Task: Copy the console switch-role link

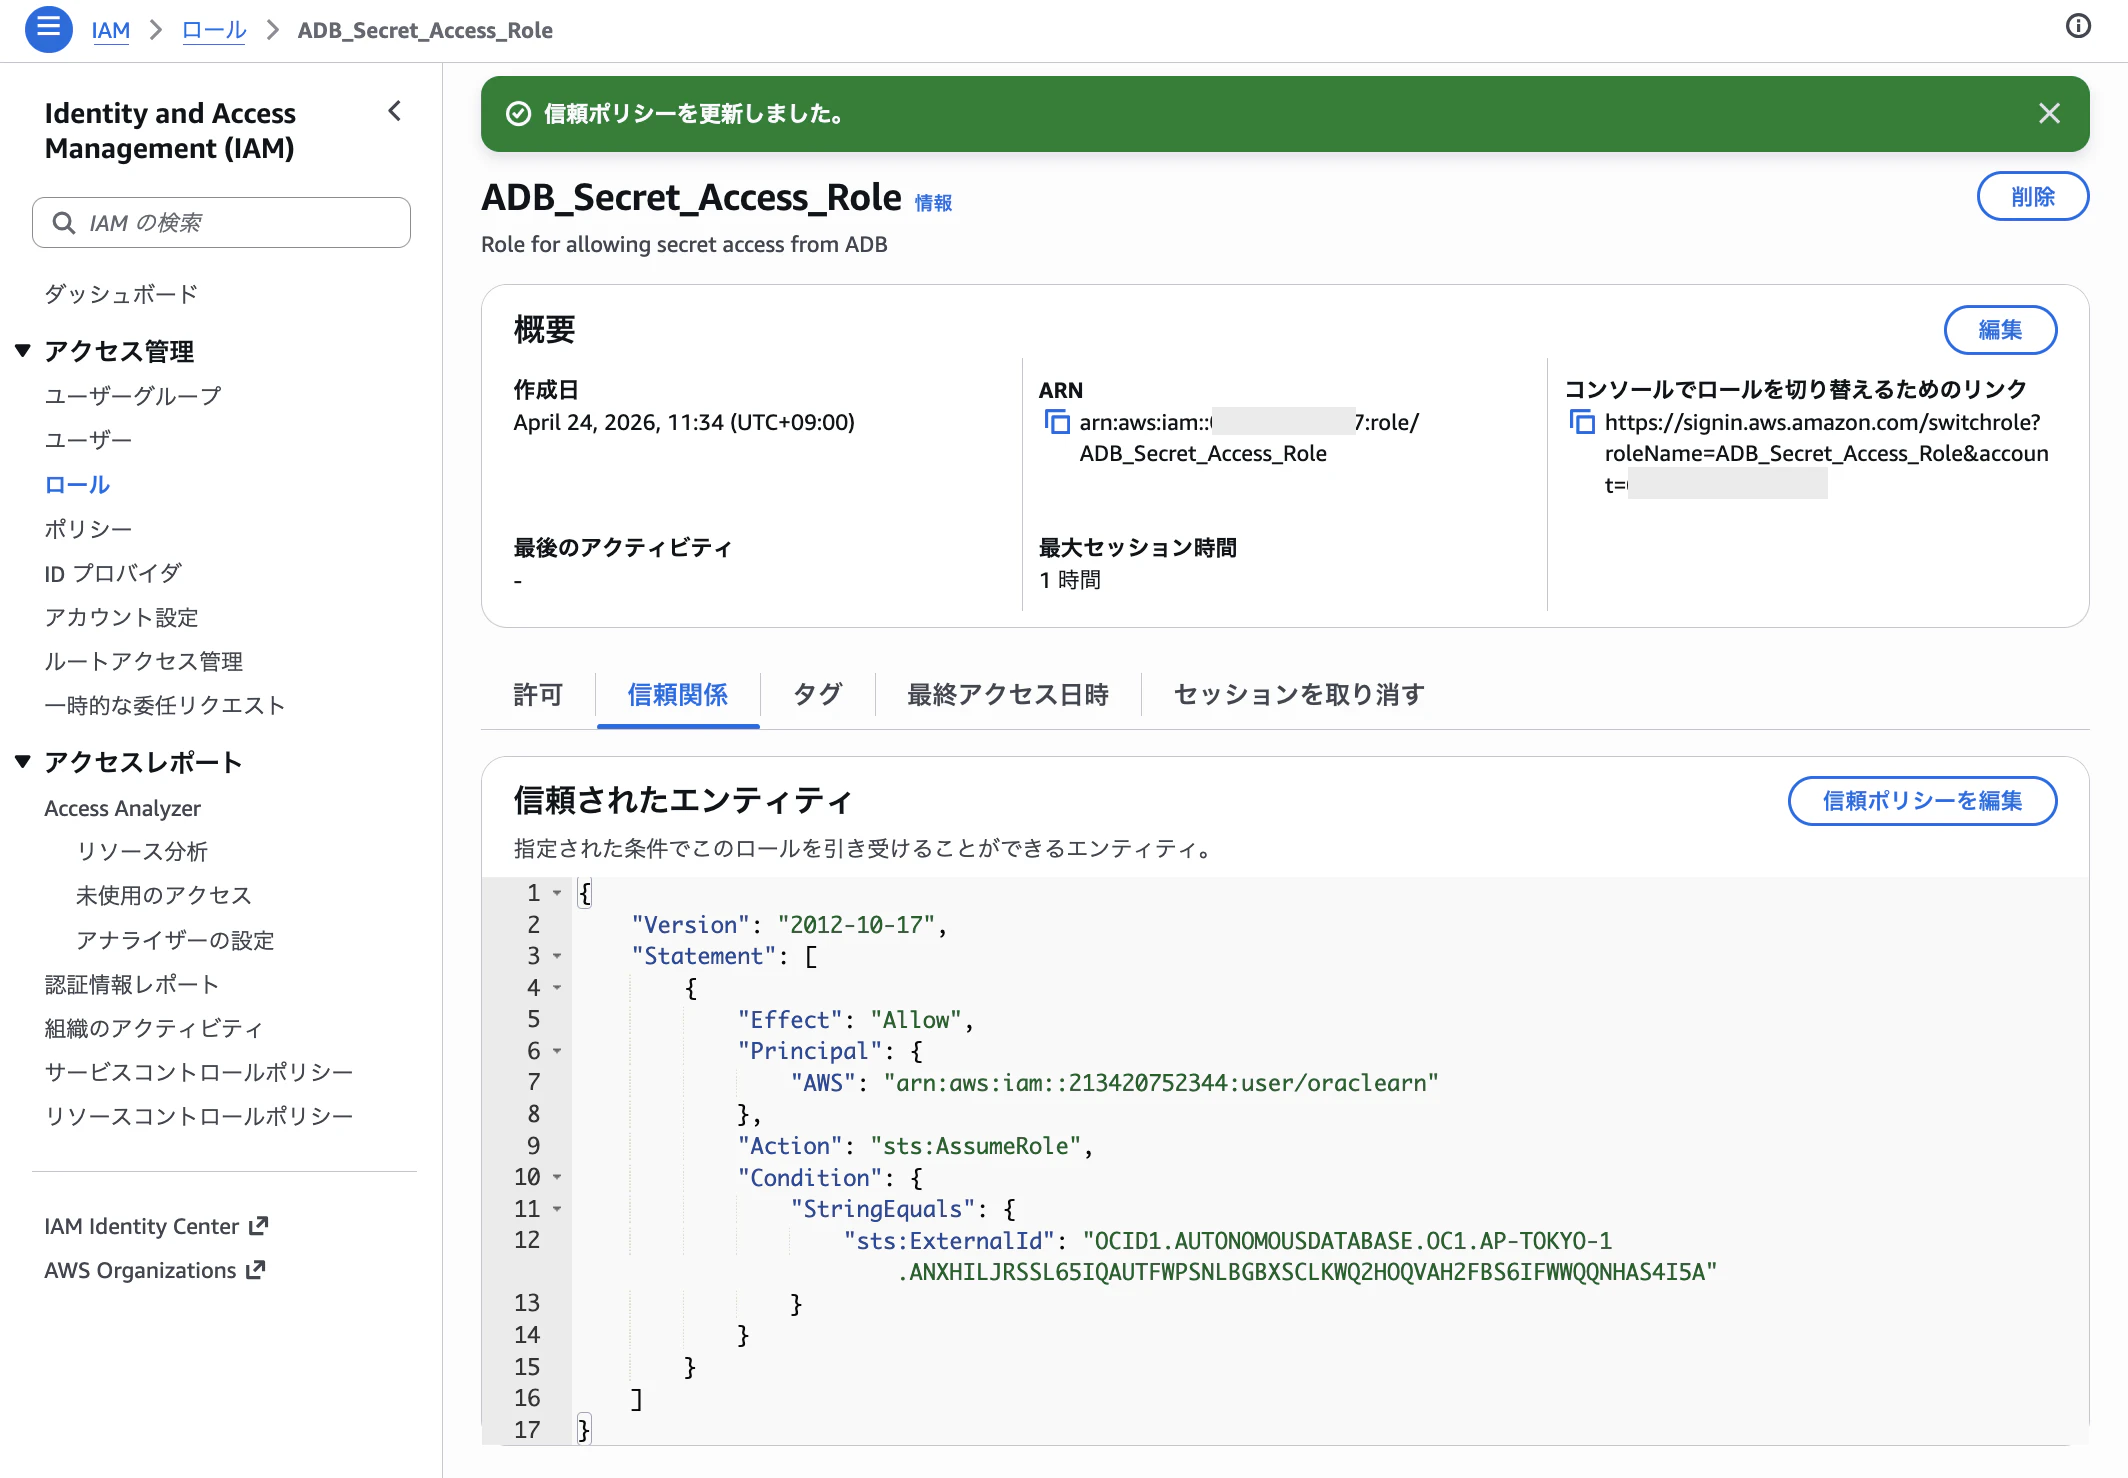Action: (1581, 421)
